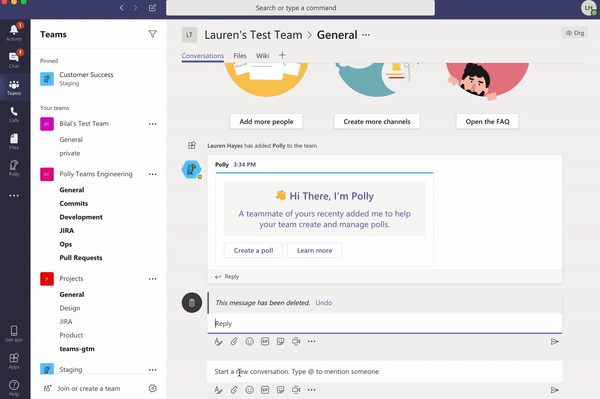Viewport: 600px width, 399px height.
Task: Click Learn more in Polly card
Action: pyautogui.click(x=315, y=251)
